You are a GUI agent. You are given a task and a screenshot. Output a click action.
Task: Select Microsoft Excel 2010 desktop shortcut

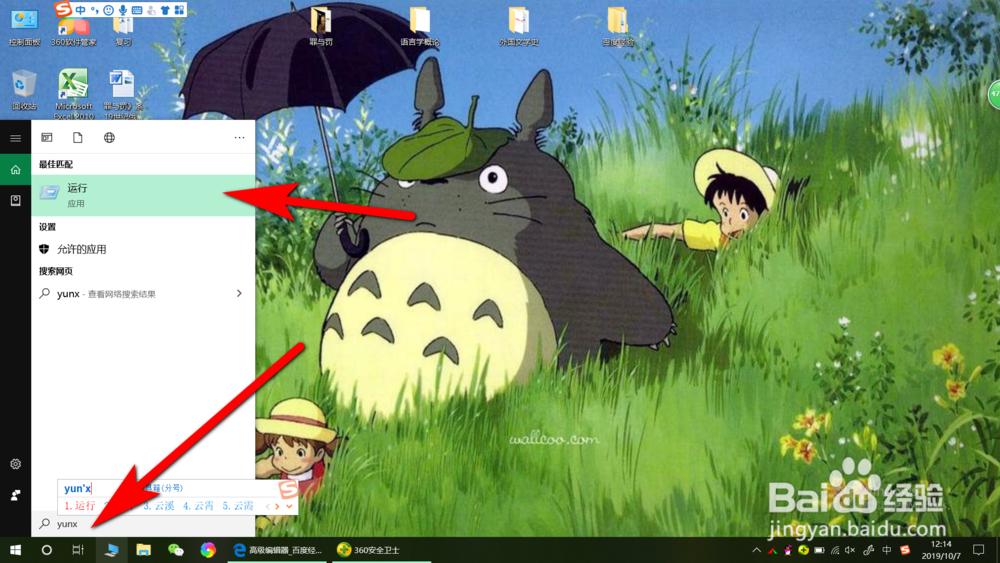pyautogui.click(x=73, y=94)
